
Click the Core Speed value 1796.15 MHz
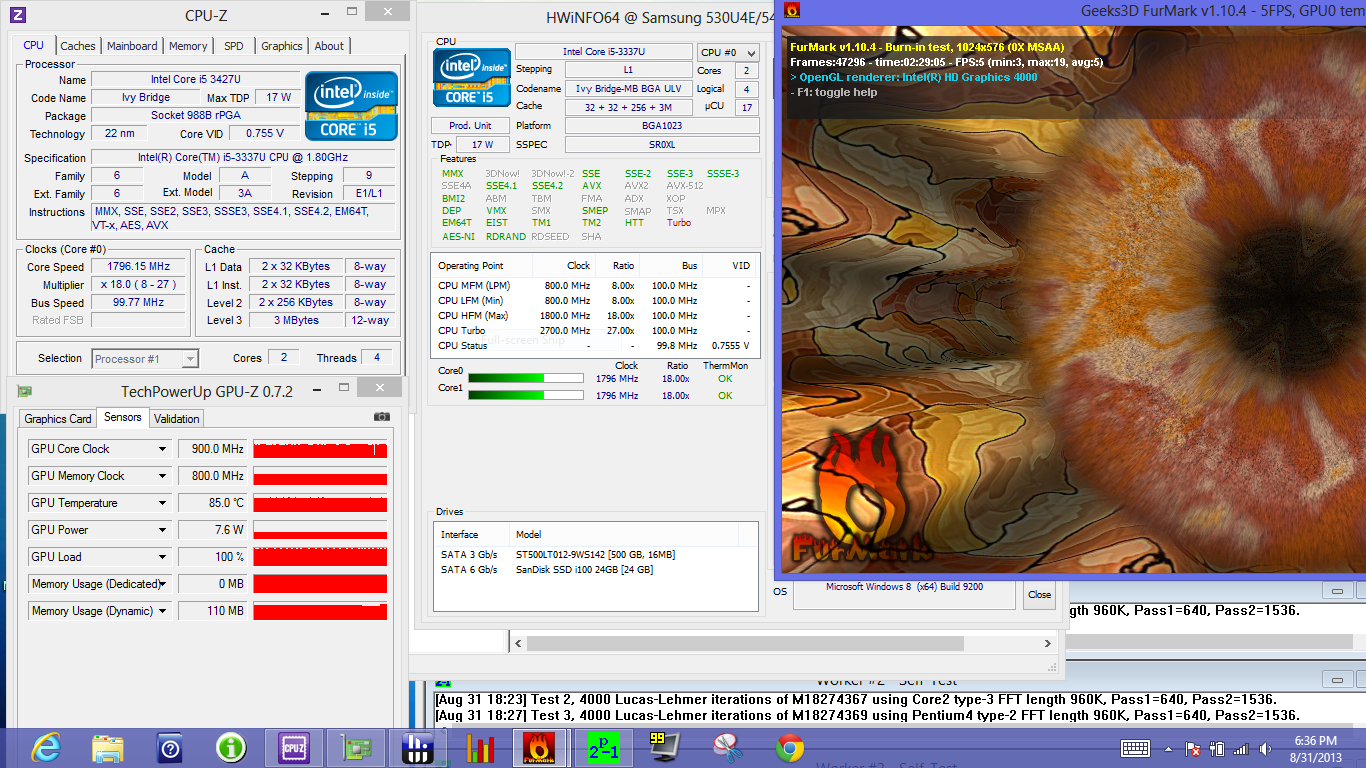[139, 267]
